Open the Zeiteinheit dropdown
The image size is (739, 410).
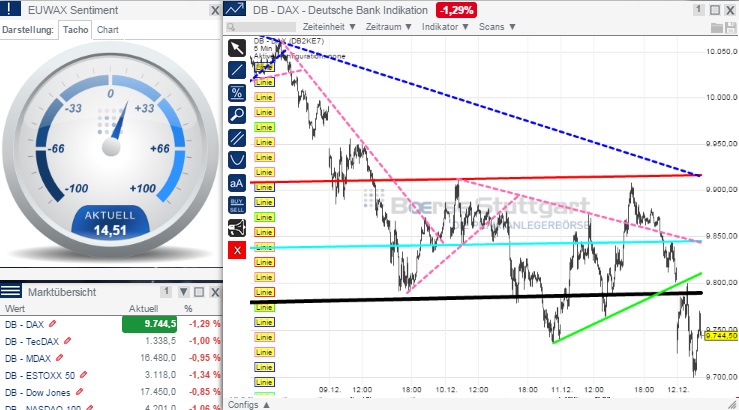coord(328,27)
